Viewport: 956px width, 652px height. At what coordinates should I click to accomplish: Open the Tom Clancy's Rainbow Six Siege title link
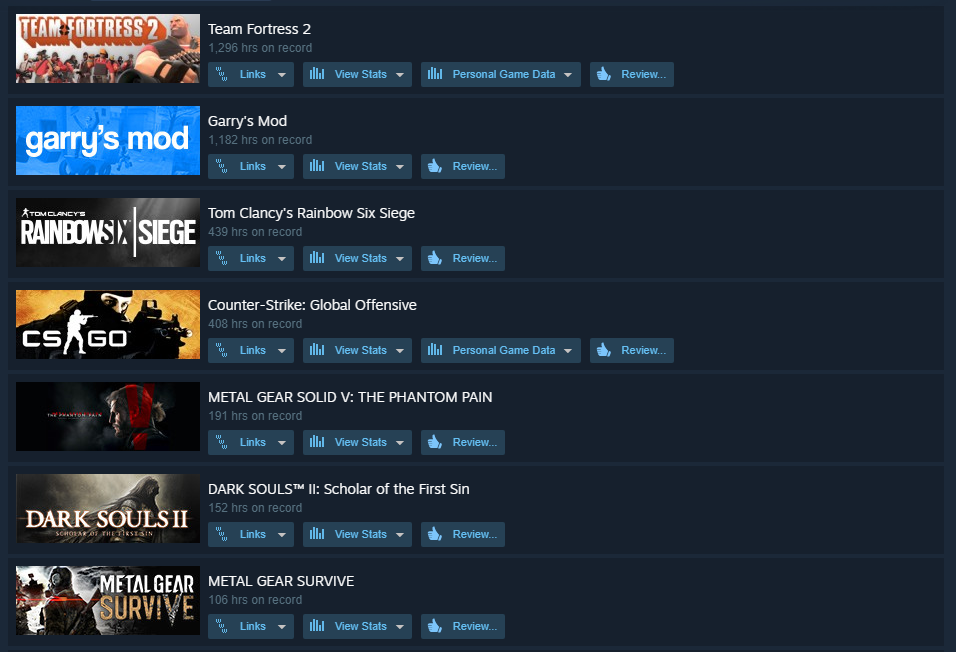pyautogui.click(x=311, y=213)
